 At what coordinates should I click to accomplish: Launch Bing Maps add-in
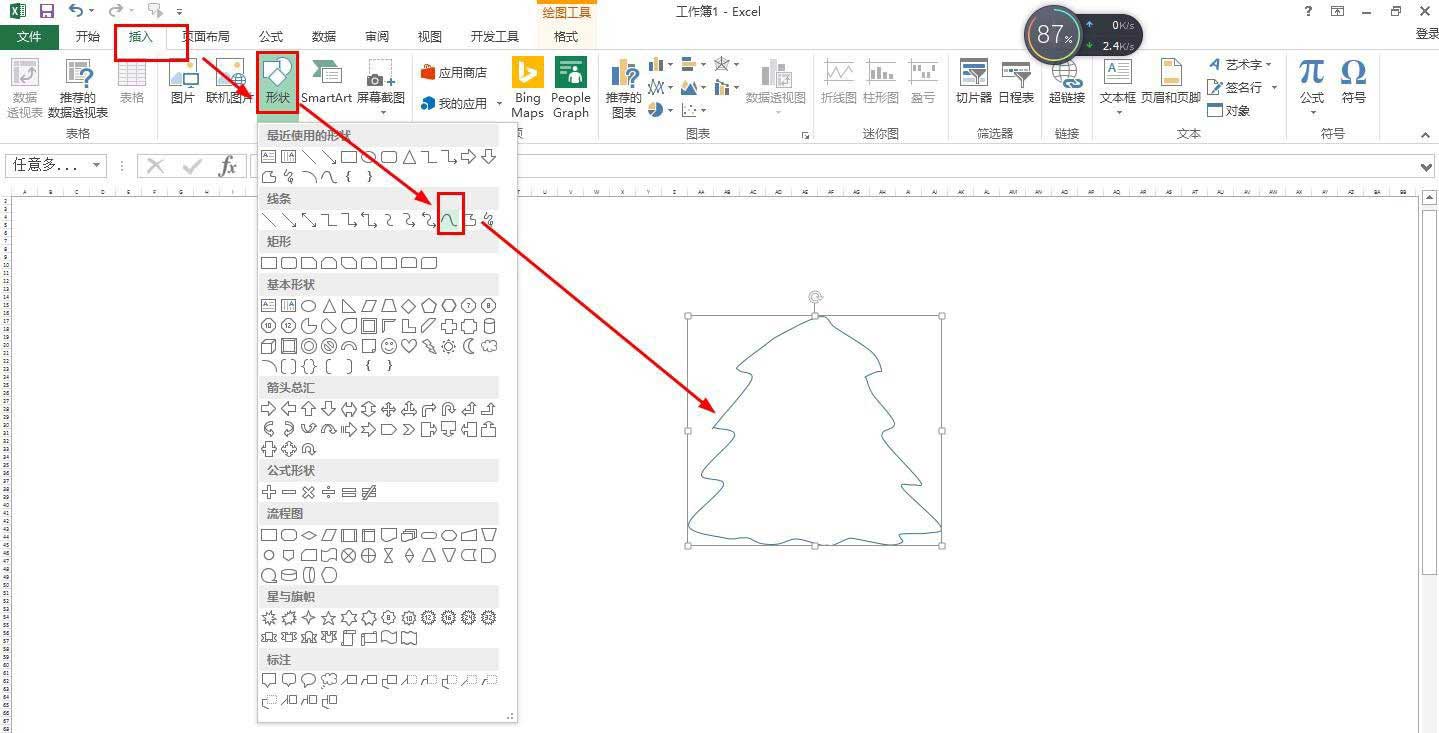tap(527, 88)
